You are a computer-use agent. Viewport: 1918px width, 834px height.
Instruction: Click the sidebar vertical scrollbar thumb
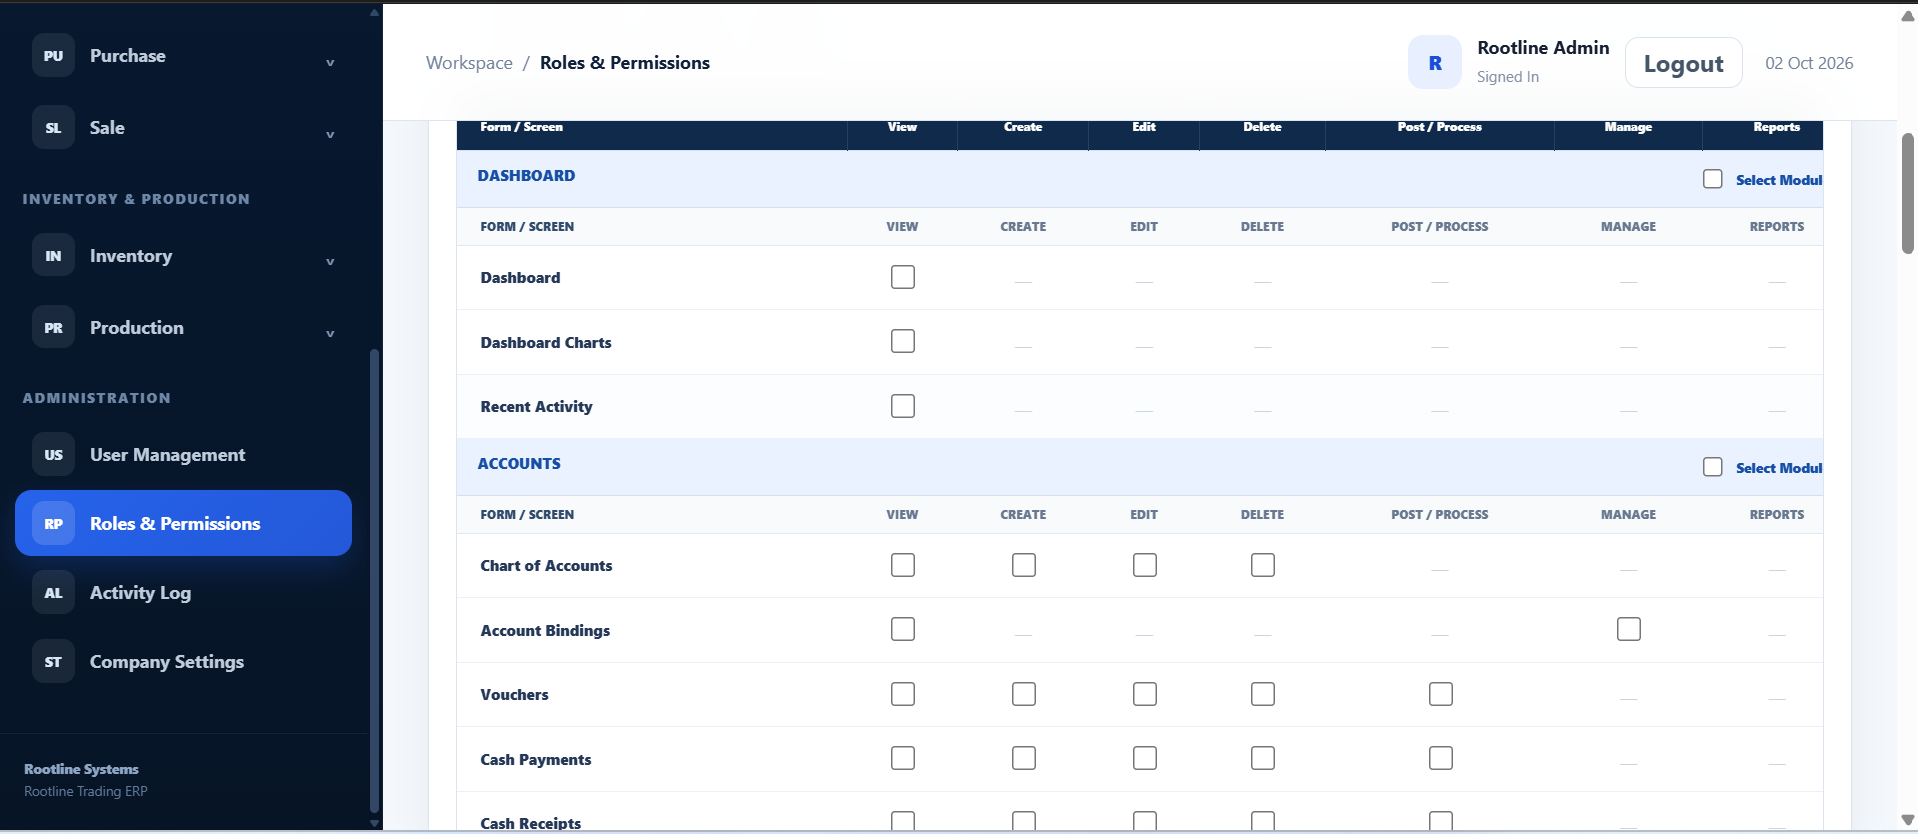coord(374,580)
